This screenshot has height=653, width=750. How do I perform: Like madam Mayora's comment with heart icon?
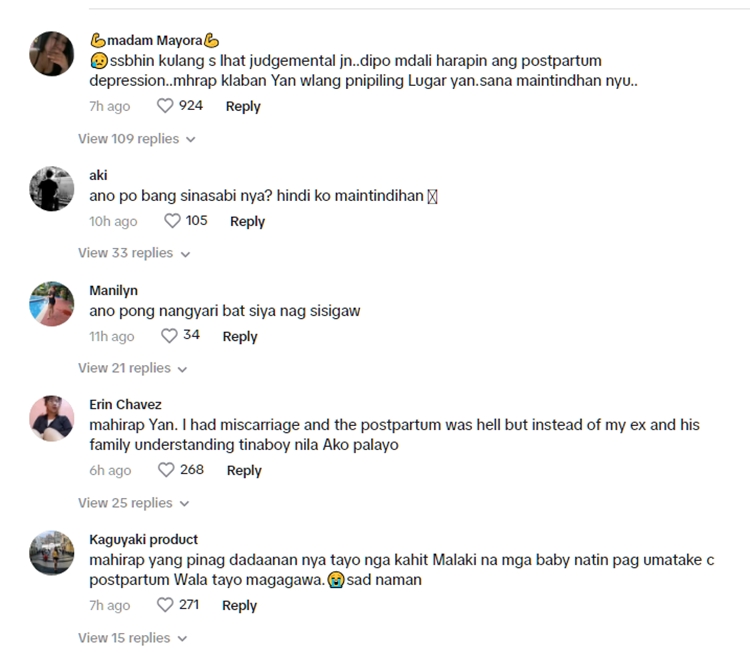point(165,106)
